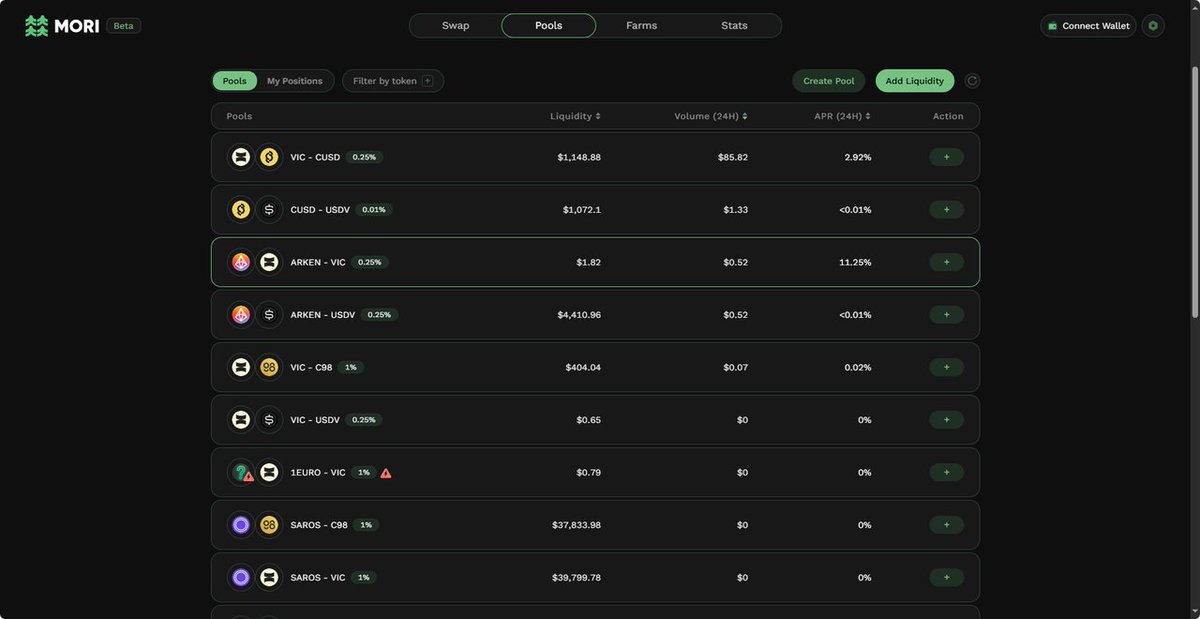
Task: Add liquidity via plus on VIC - CUSD row
Action: [x=946, y=157]
